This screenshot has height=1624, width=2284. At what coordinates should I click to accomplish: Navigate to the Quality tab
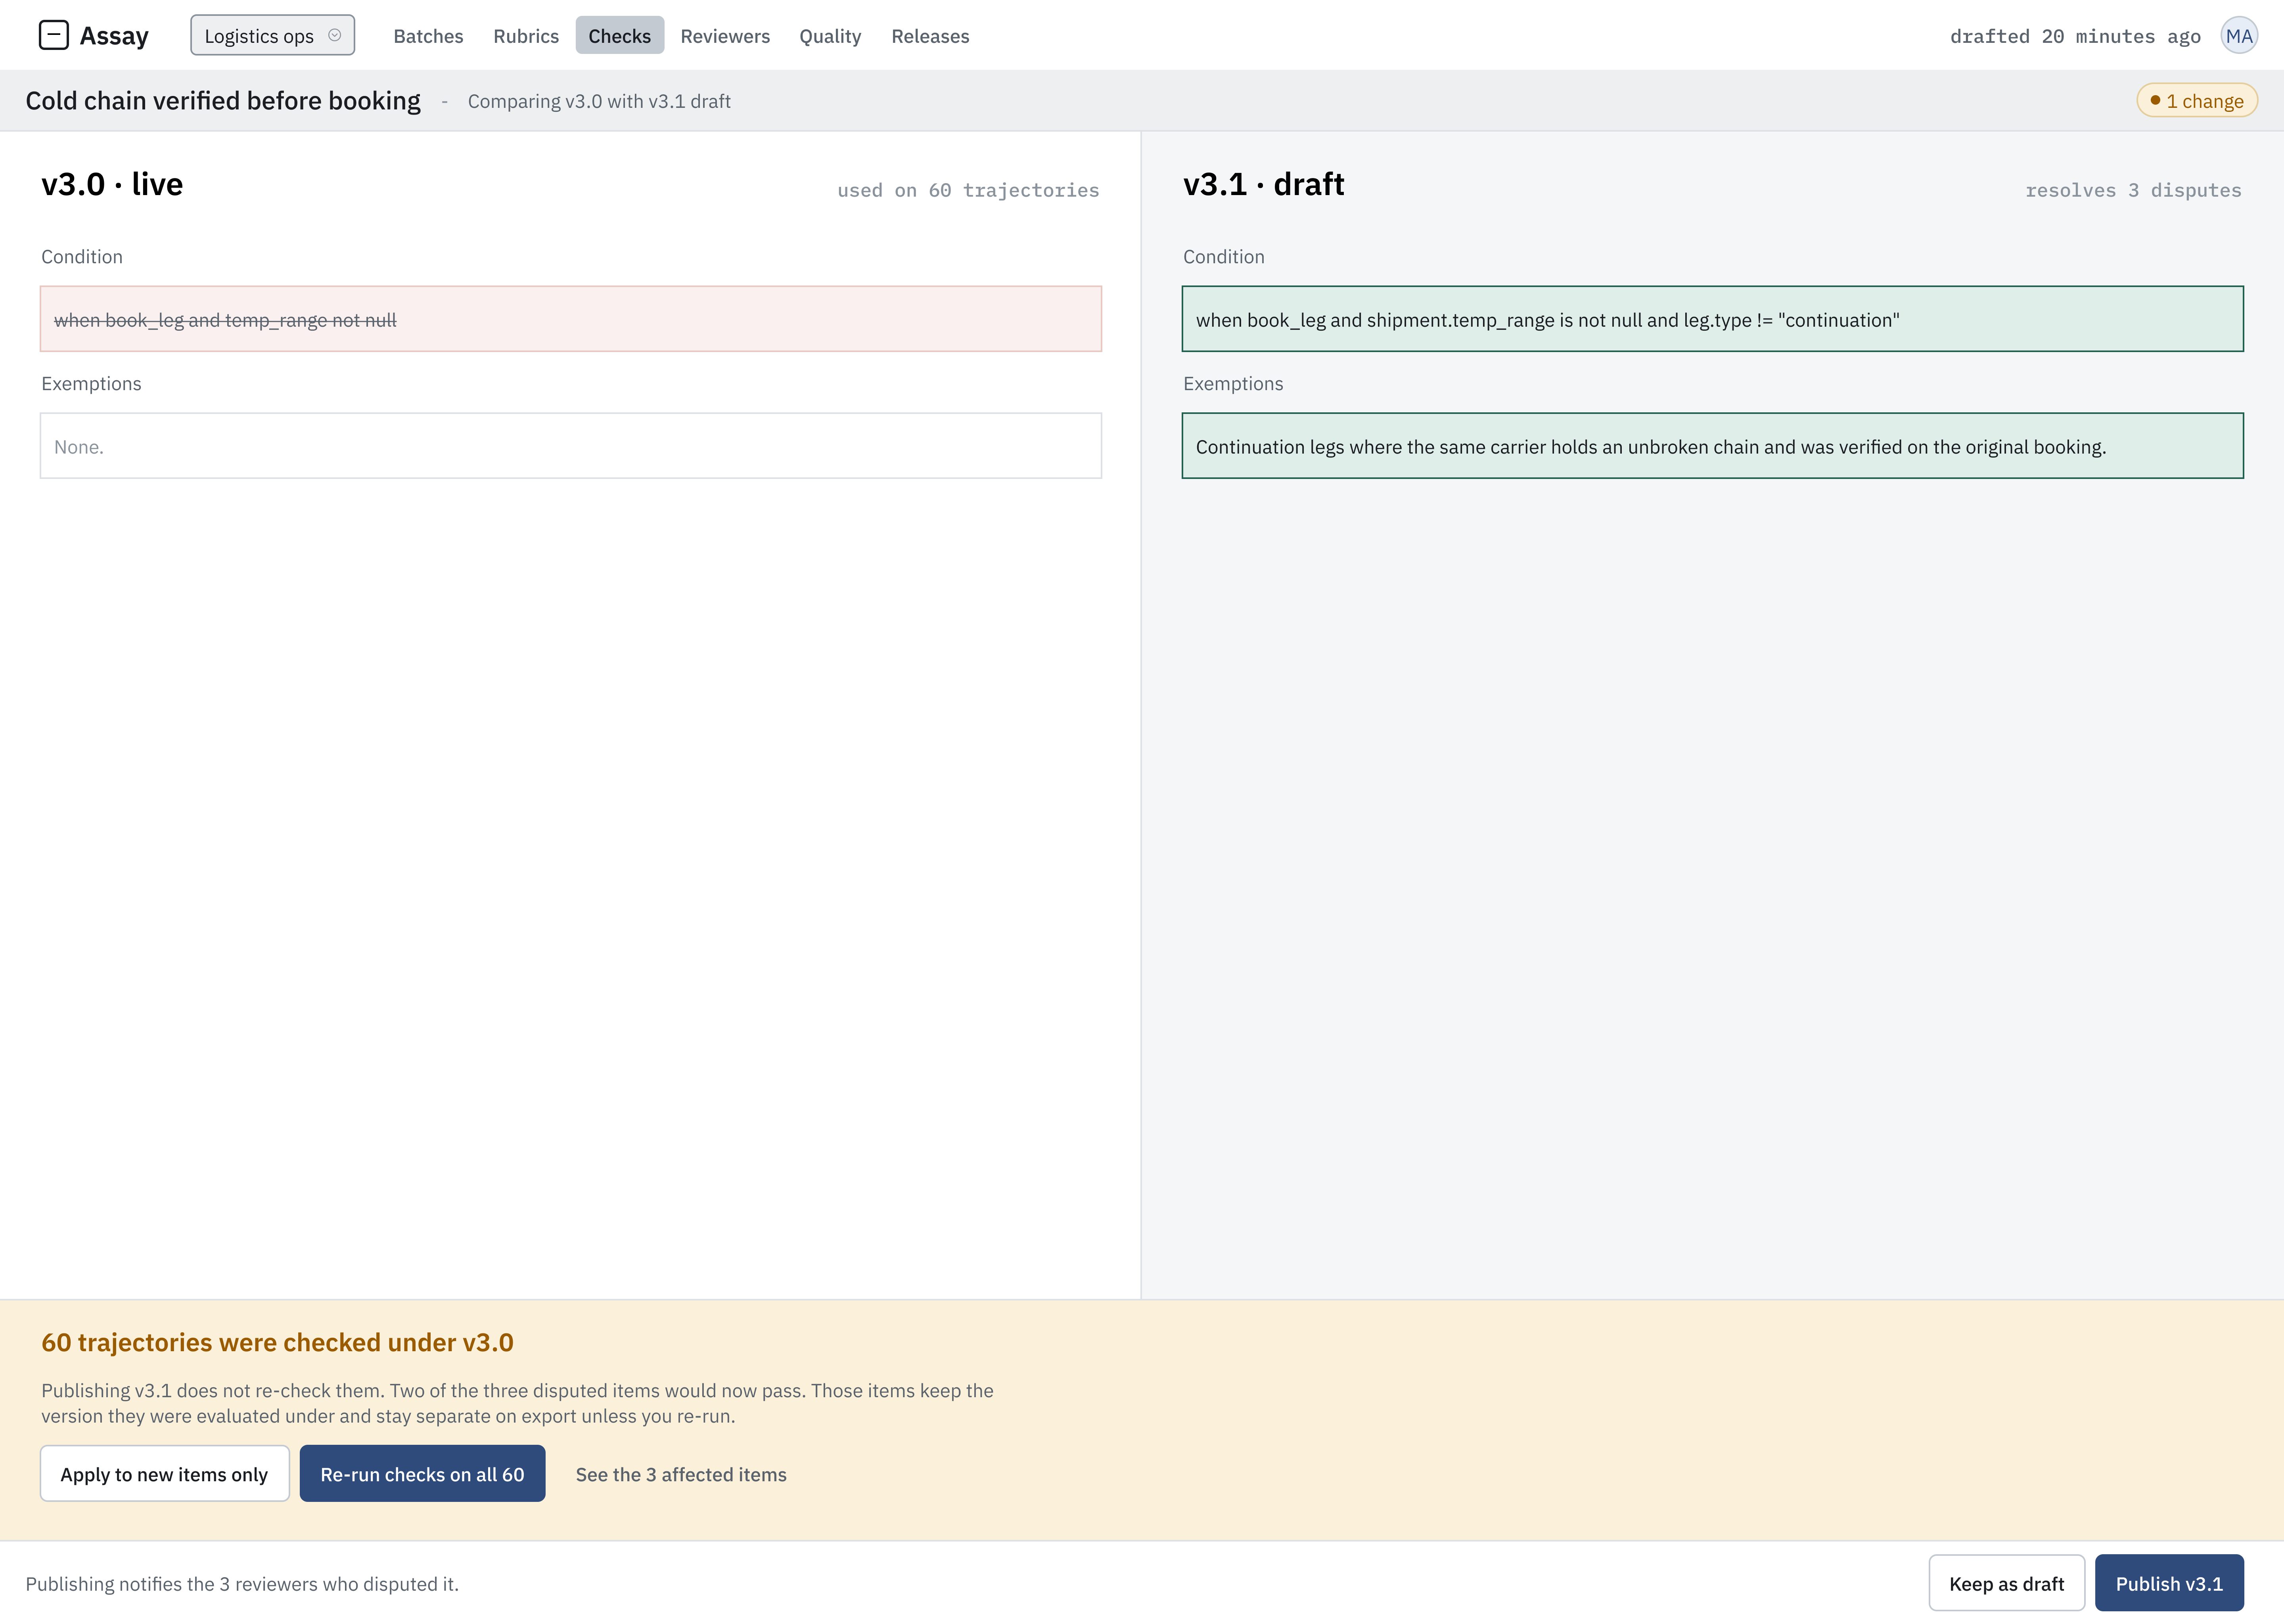tap(830, 36)
